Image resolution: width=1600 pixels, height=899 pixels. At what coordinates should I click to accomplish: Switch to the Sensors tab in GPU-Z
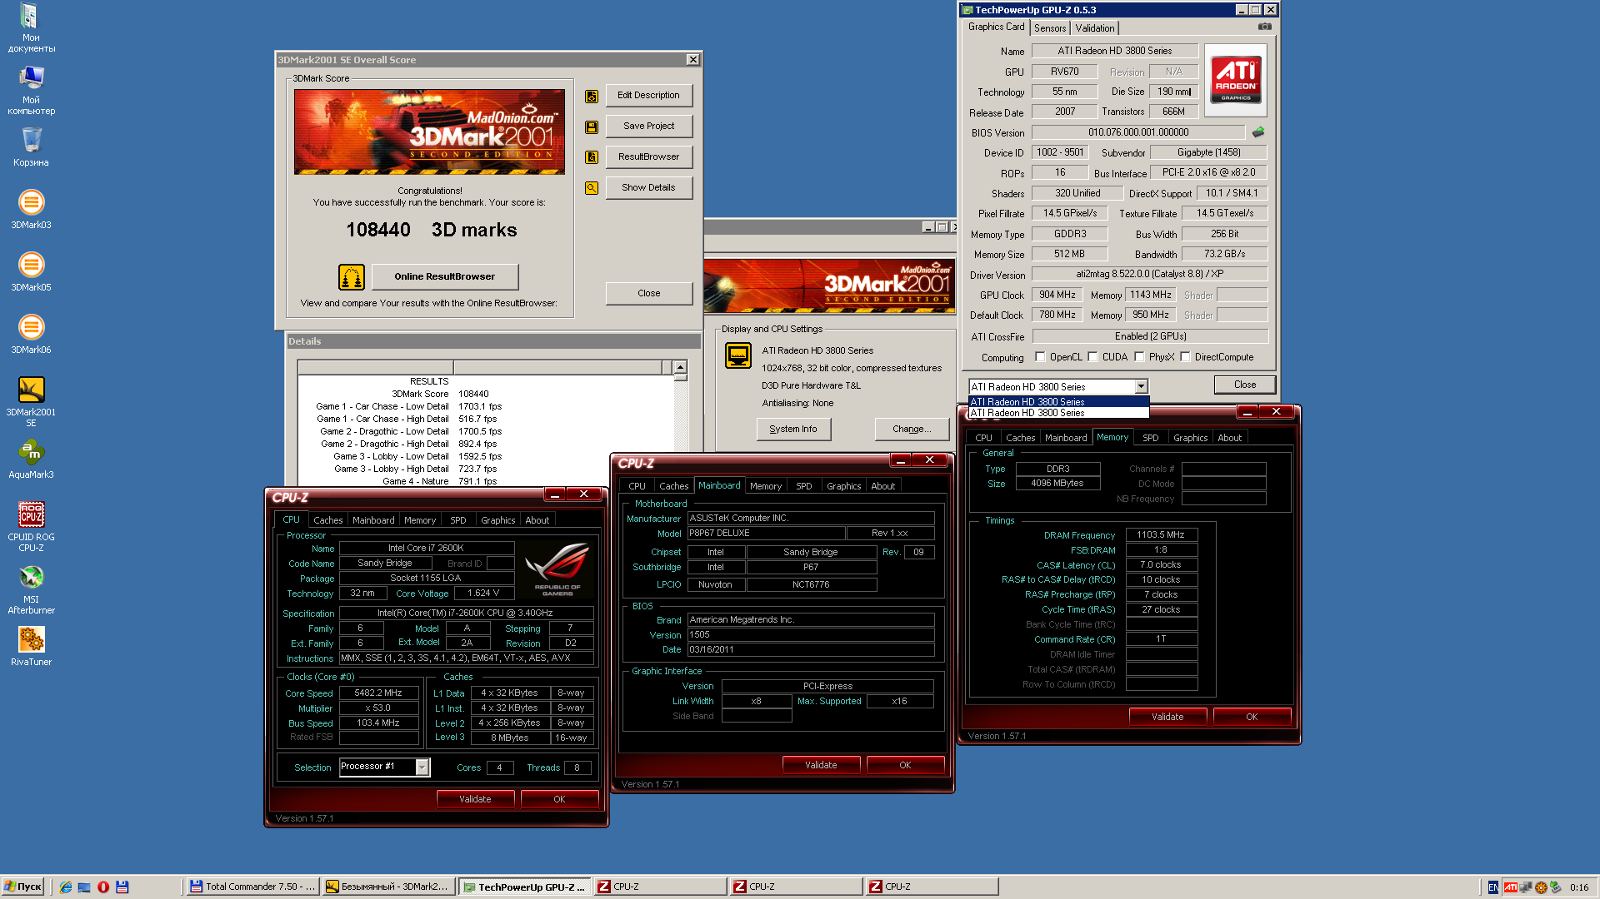point(1050,28)
